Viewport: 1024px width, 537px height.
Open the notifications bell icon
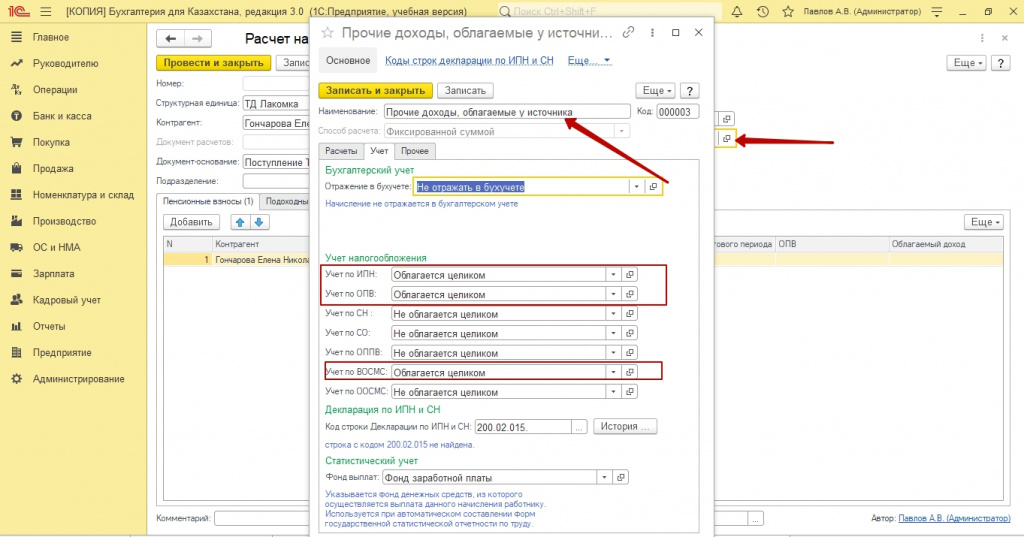[737, 12]
